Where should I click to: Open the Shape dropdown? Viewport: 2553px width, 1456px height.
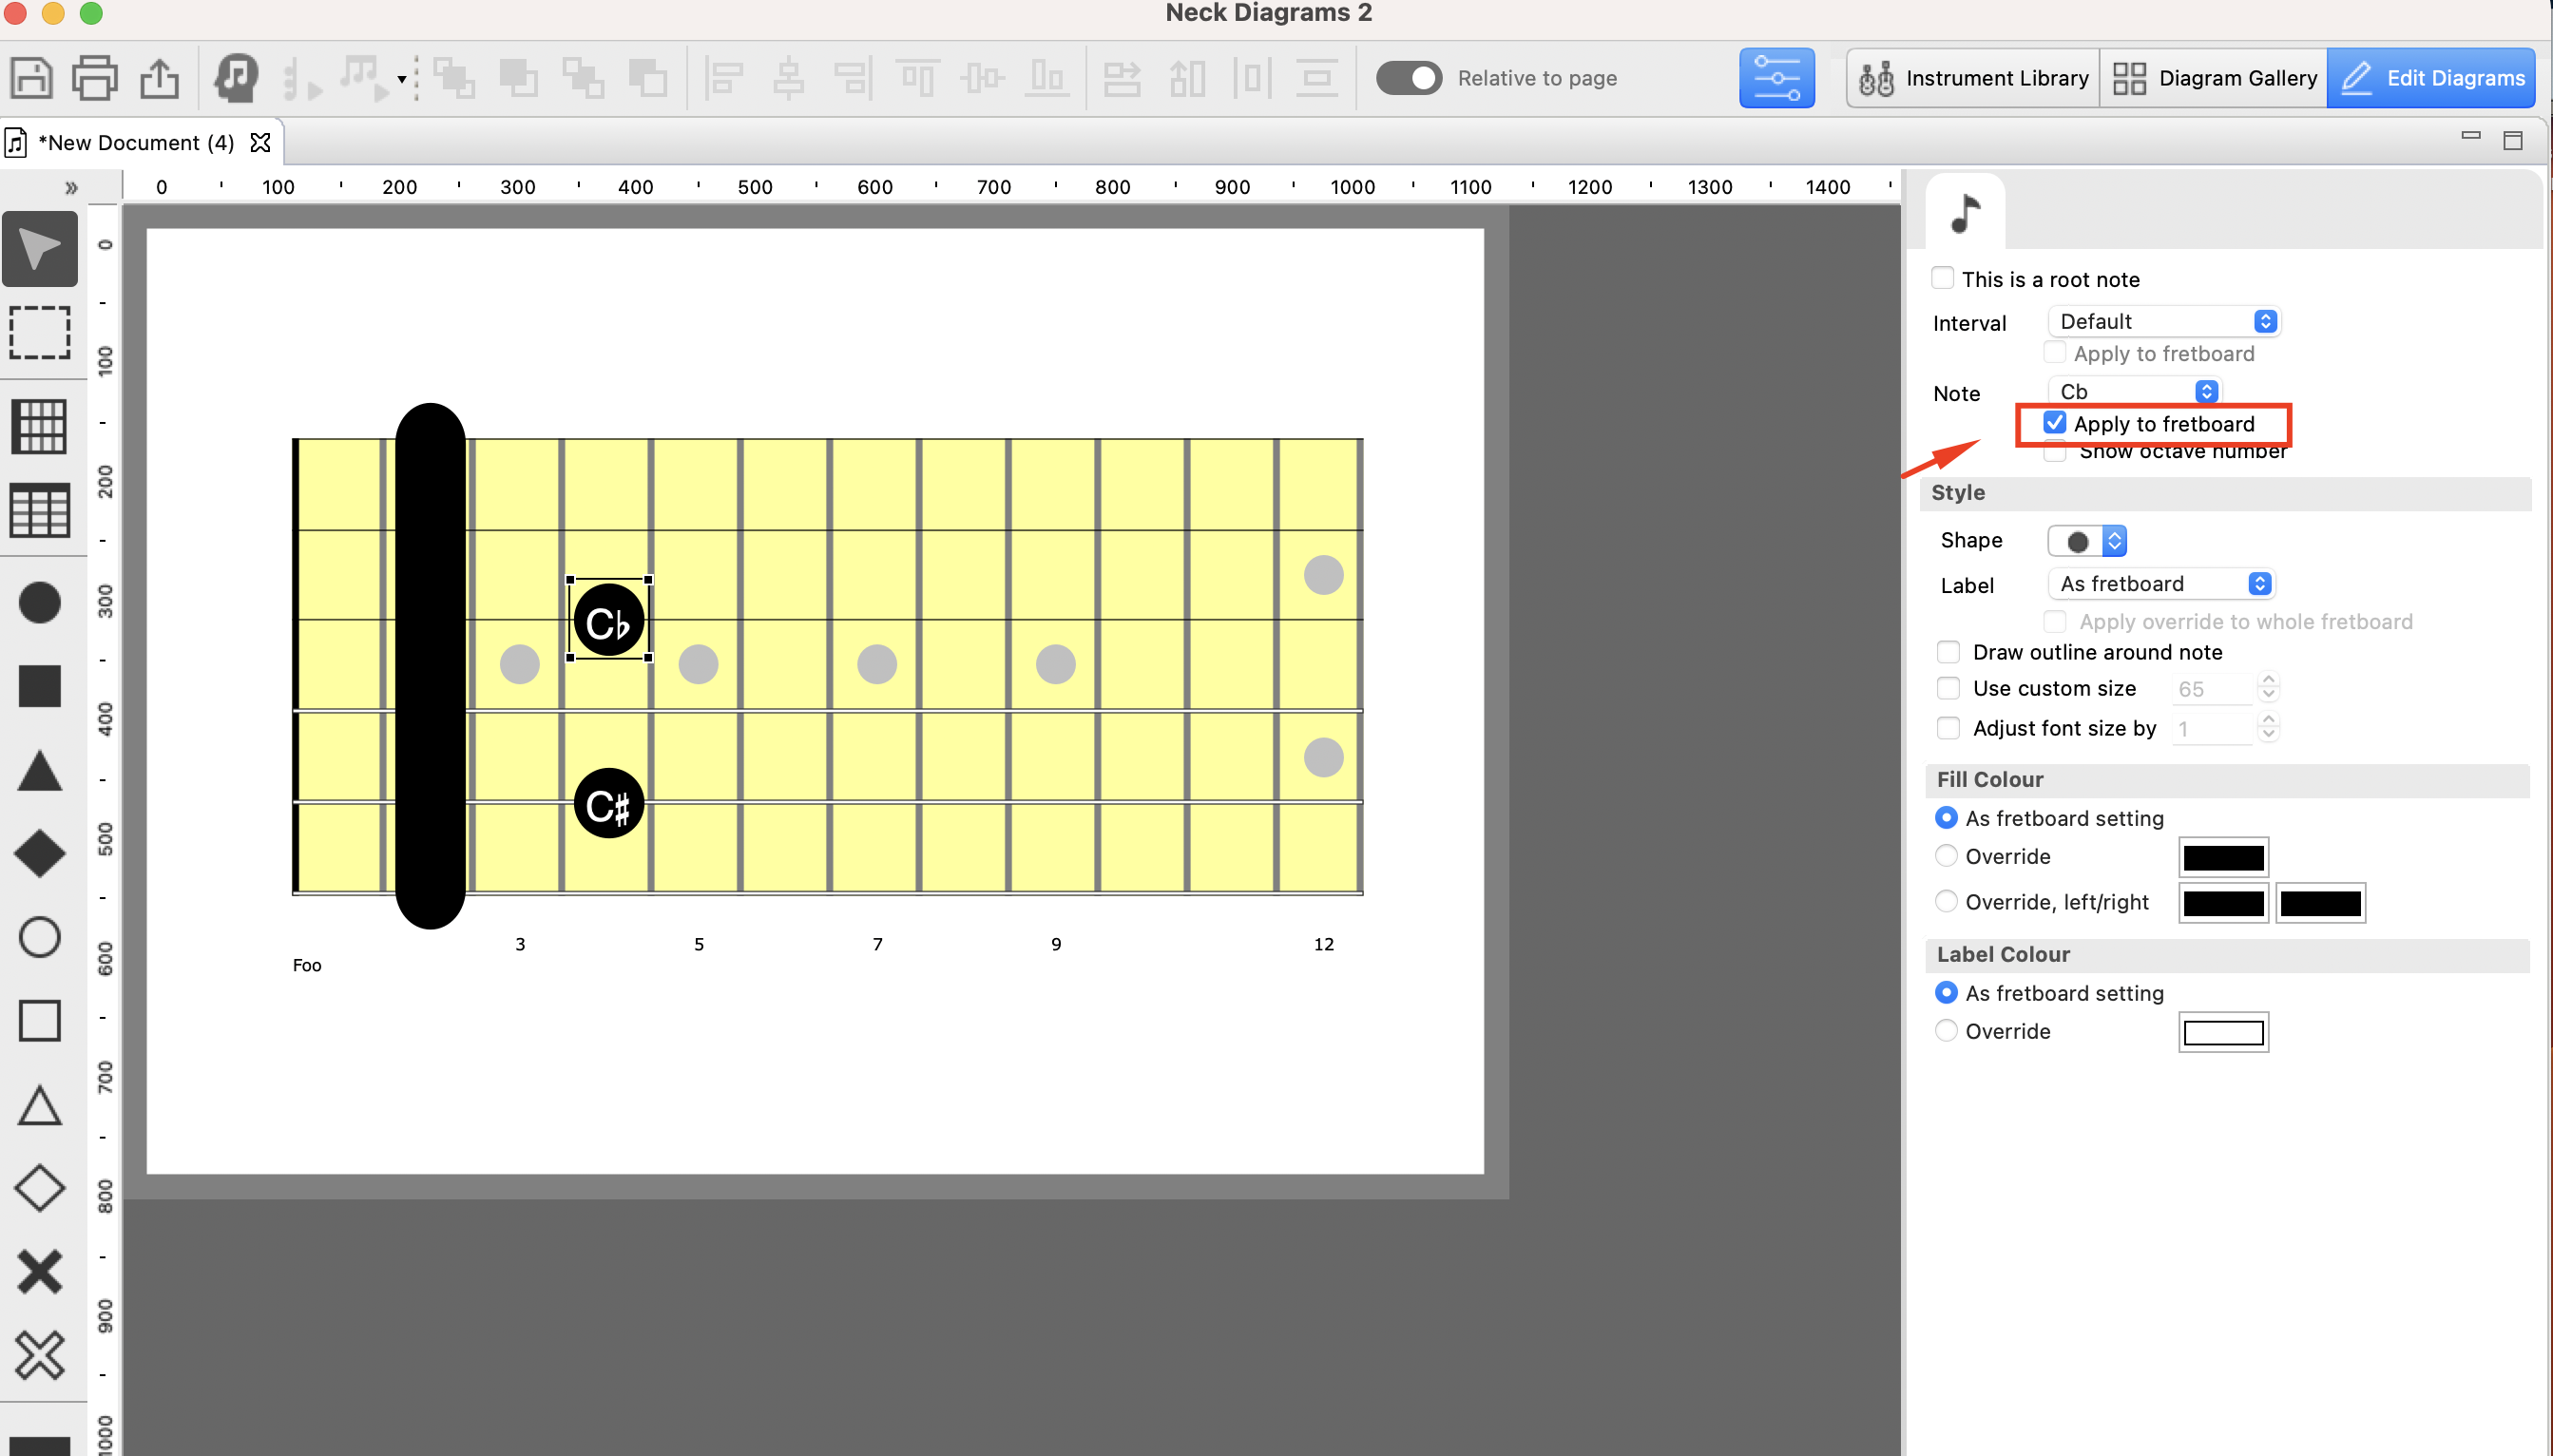click(2087, 541)
